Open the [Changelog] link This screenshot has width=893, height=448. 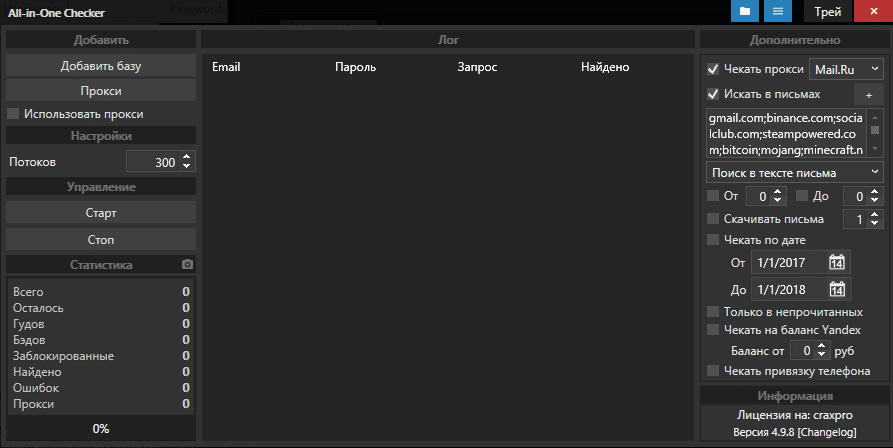pos(826,432)
